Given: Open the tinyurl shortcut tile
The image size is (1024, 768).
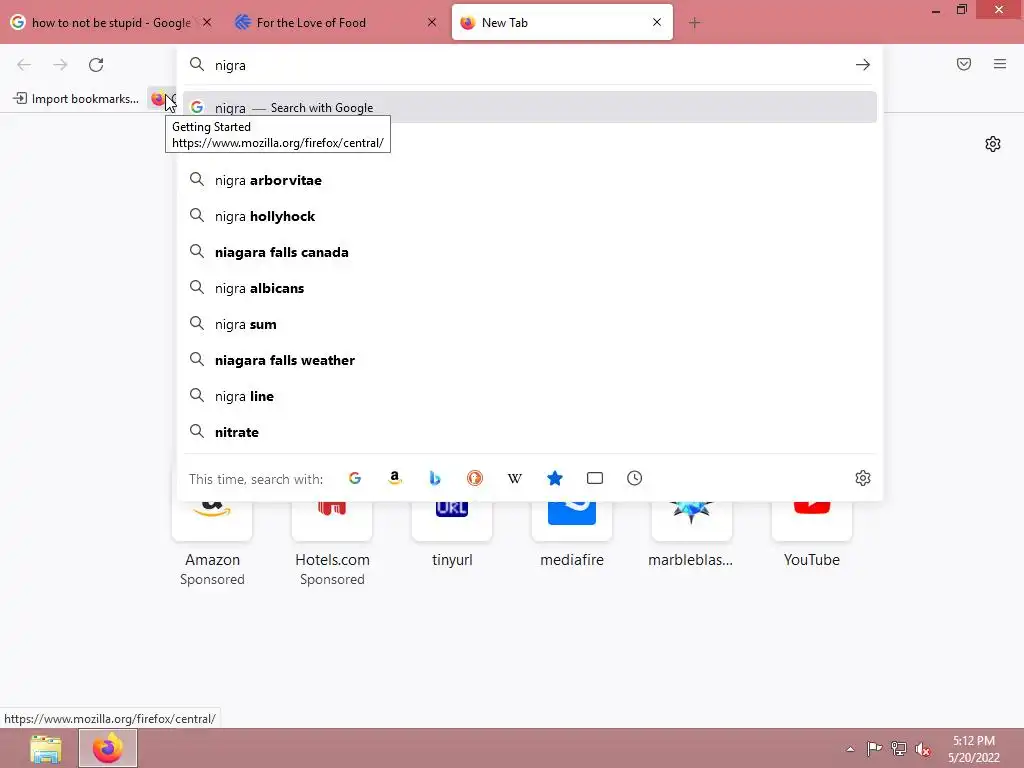Looking at the screenshot, I should point(452,537).
